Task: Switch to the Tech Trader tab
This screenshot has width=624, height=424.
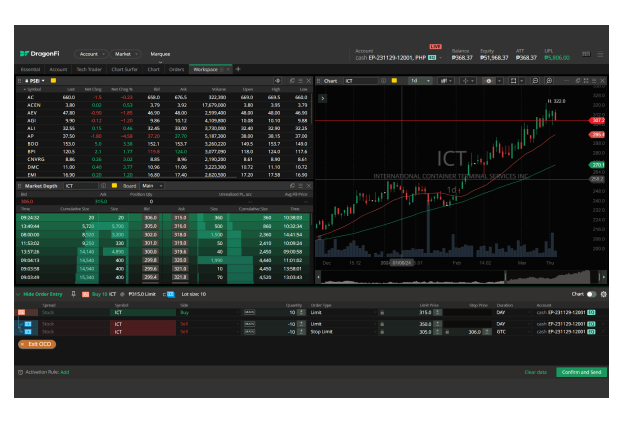Action: pos(90,69)
